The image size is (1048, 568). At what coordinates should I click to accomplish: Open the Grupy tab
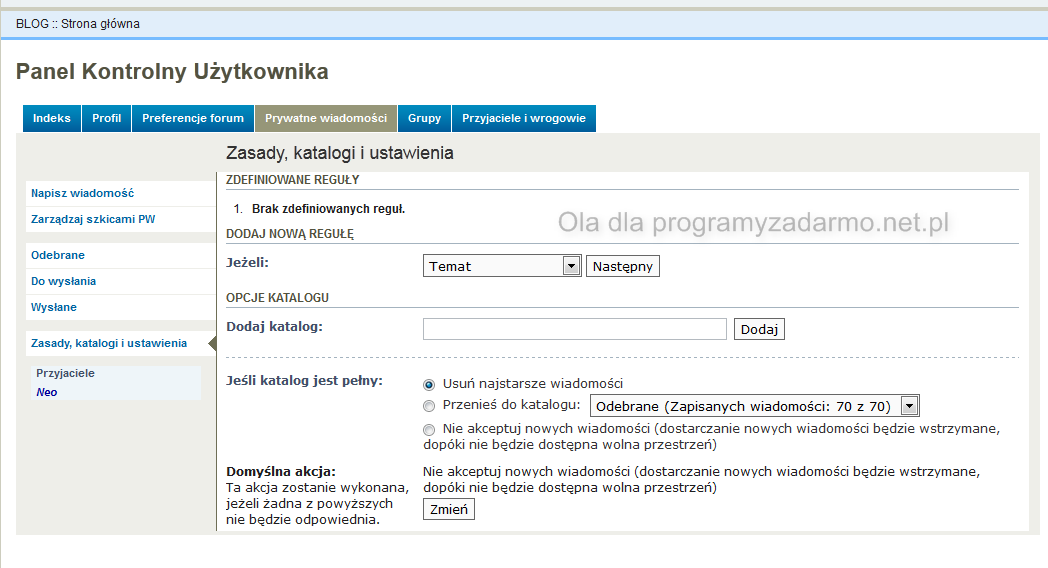424,118
